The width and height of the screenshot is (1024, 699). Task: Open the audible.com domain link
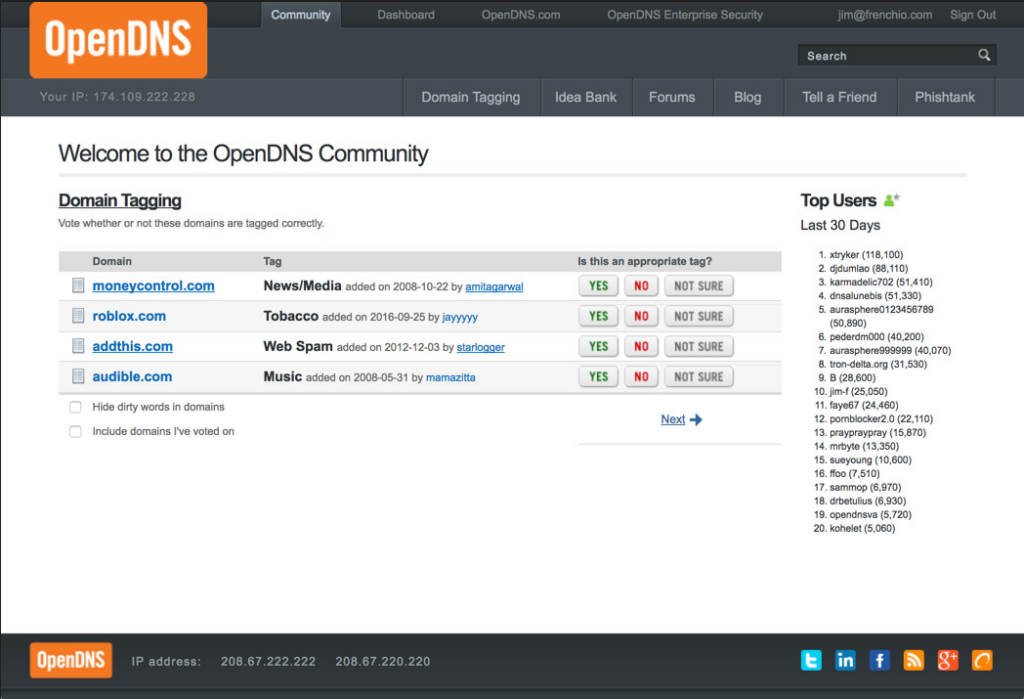(x=132, y=376)
